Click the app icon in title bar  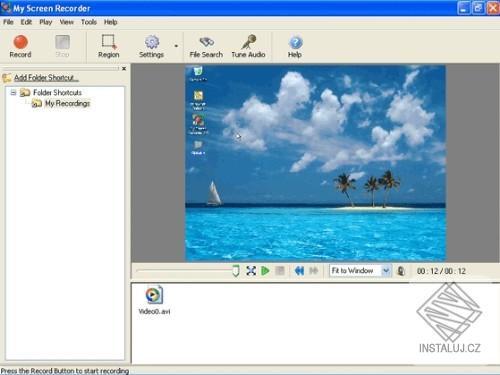click(x=6, y=8)
